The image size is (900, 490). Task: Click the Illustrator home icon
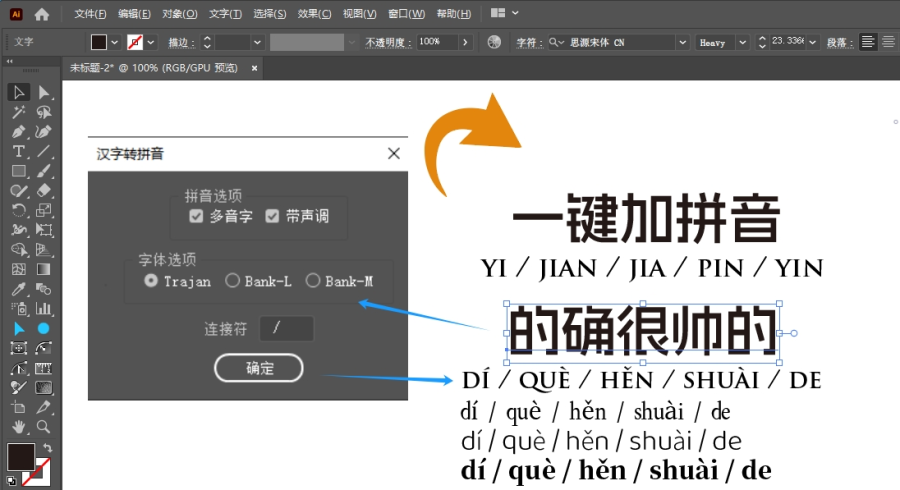[42, 14]
